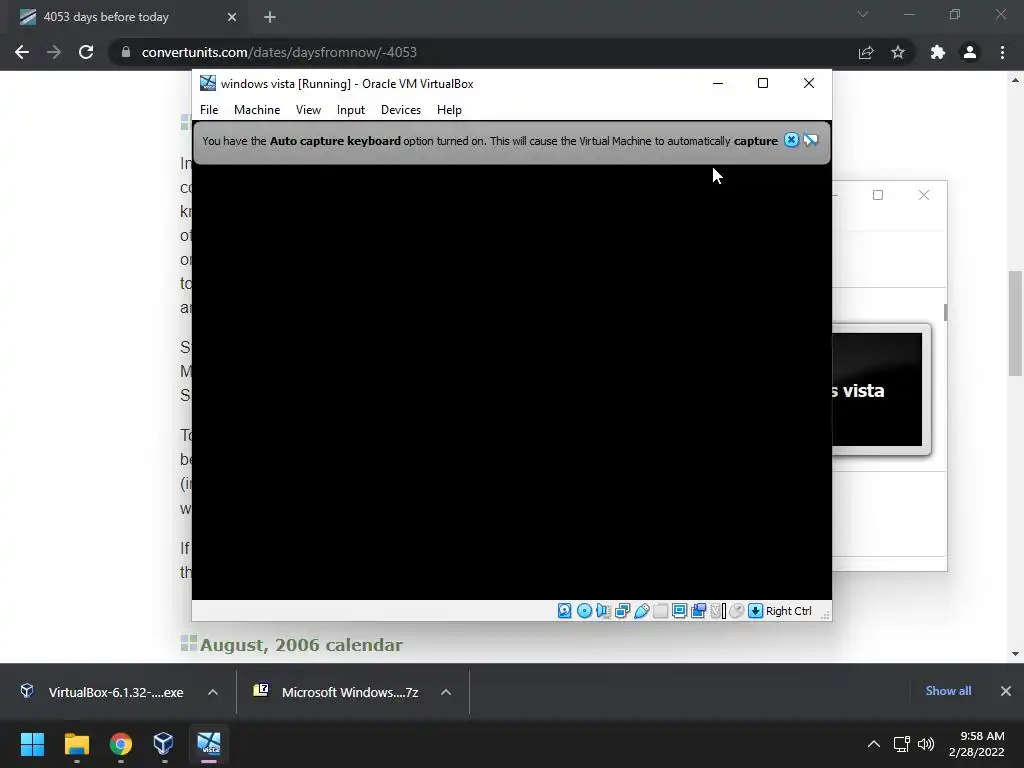1024x768 pixels.
Task: Open the Windows Start menu
Action: click(33, 744)
